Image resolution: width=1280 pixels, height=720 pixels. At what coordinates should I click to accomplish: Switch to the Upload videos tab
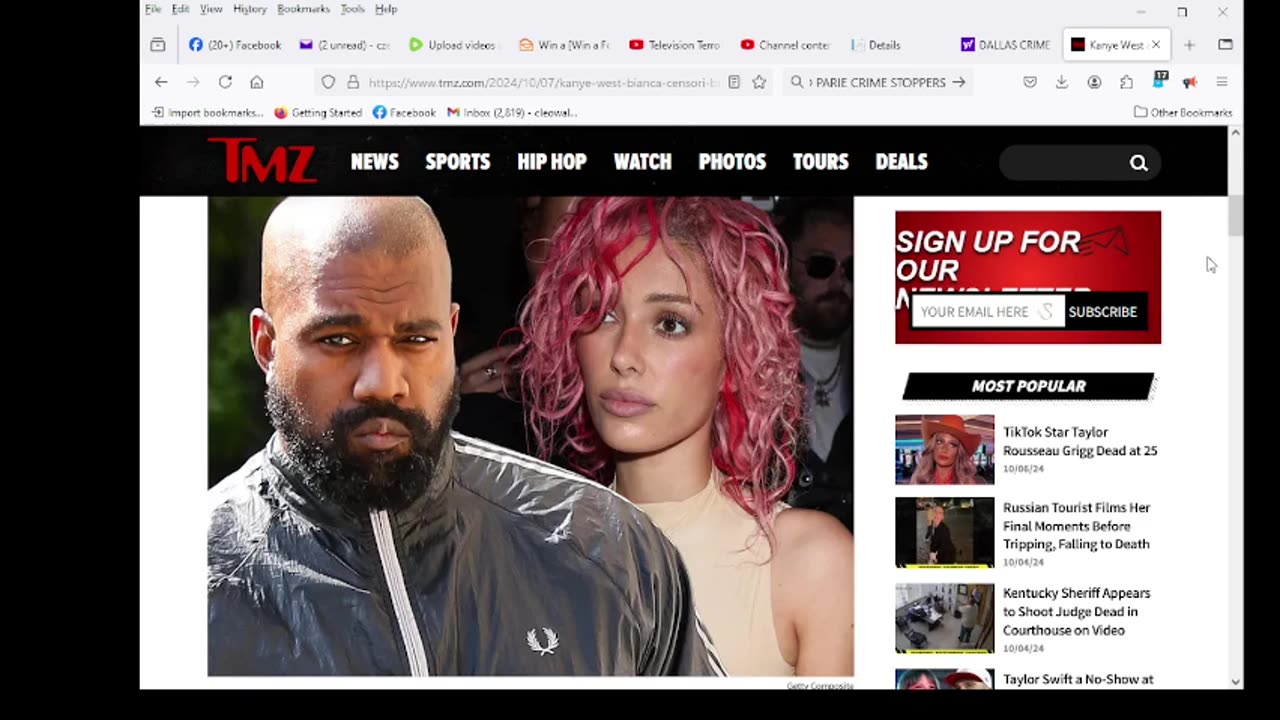click(x=455, y=45)
